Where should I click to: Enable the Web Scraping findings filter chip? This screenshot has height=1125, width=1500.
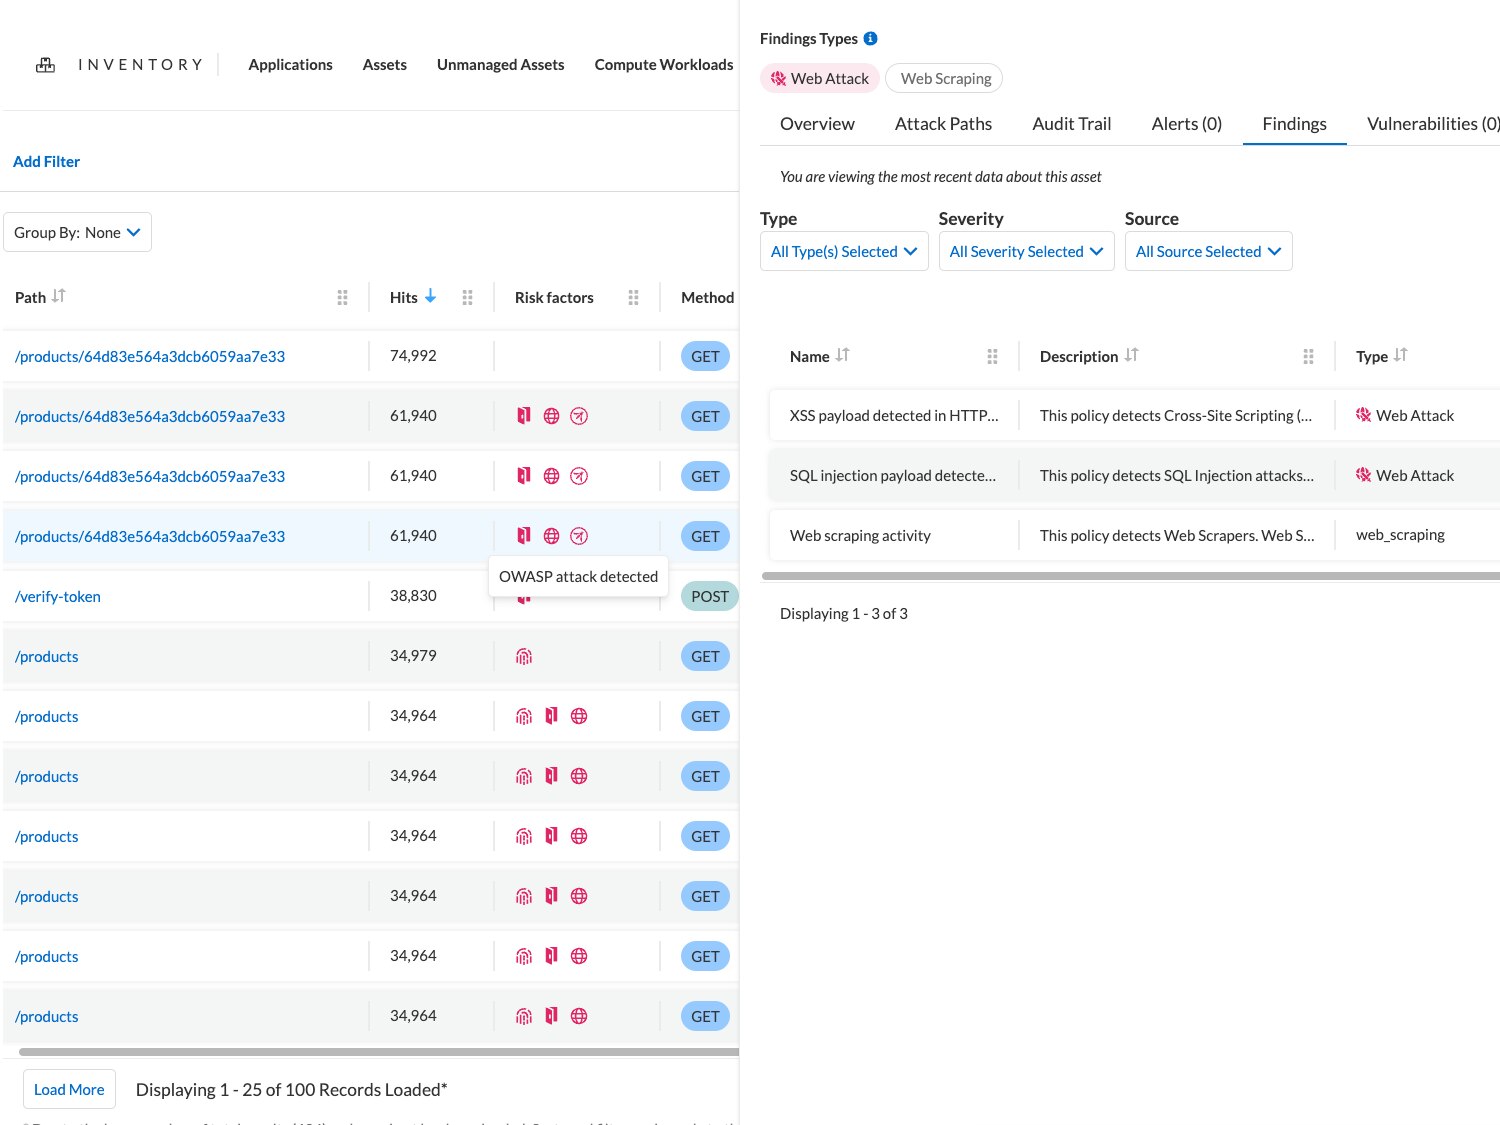tap(944, 78)
